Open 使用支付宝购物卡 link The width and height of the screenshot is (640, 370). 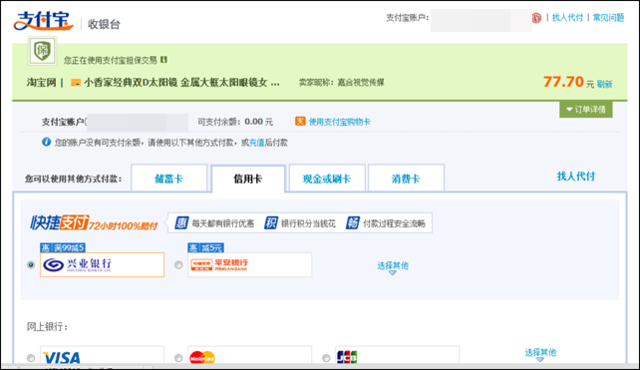point(339,122)
